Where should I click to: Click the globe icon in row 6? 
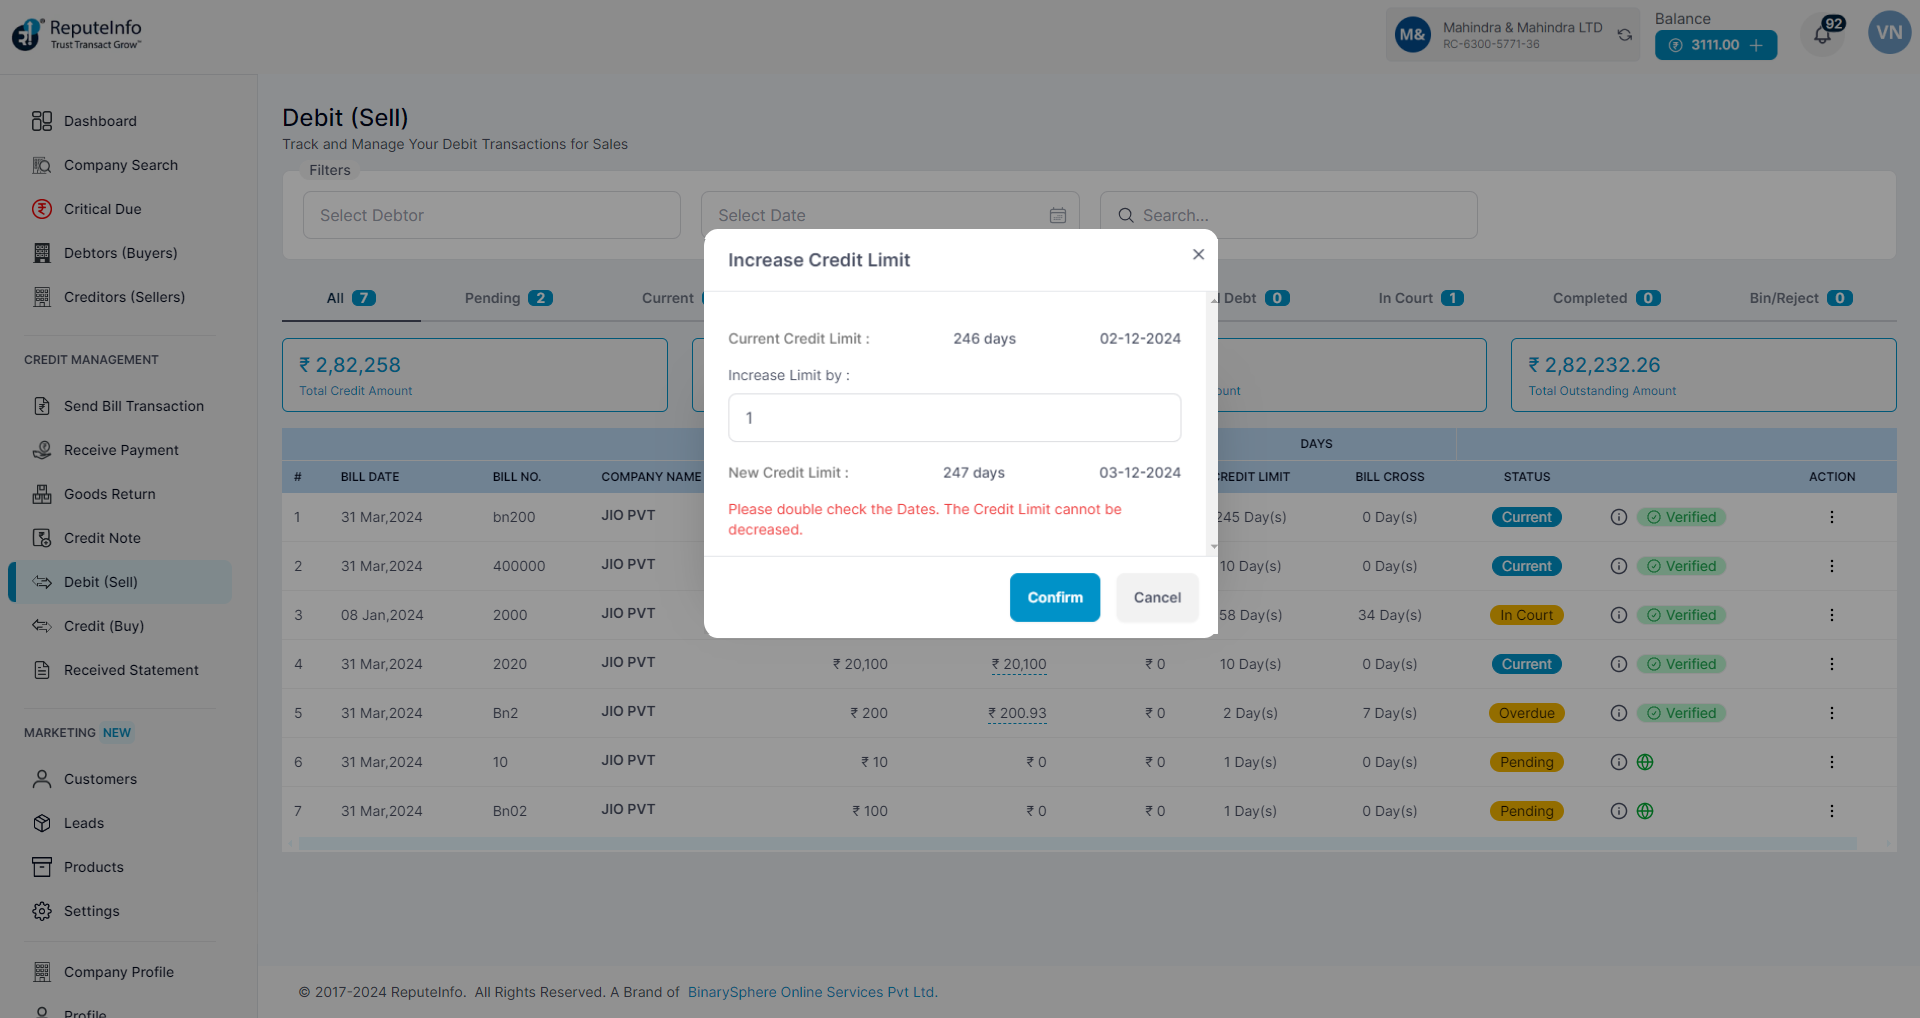coord(1645,762)
